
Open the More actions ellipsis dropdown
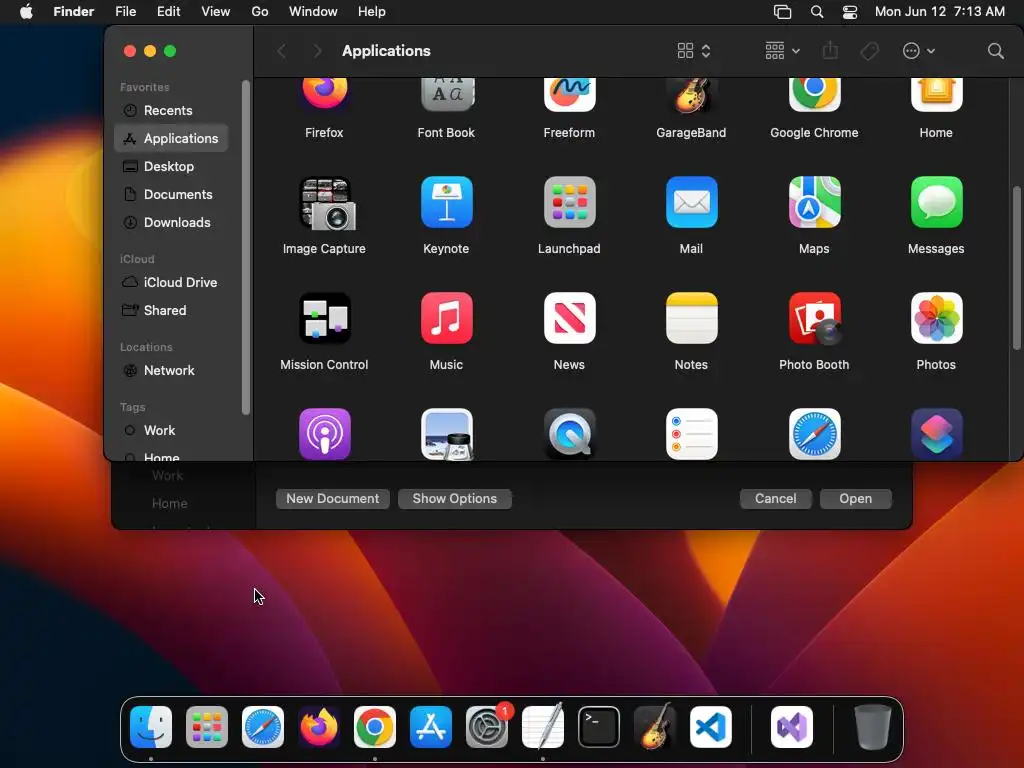coord(918,51)
